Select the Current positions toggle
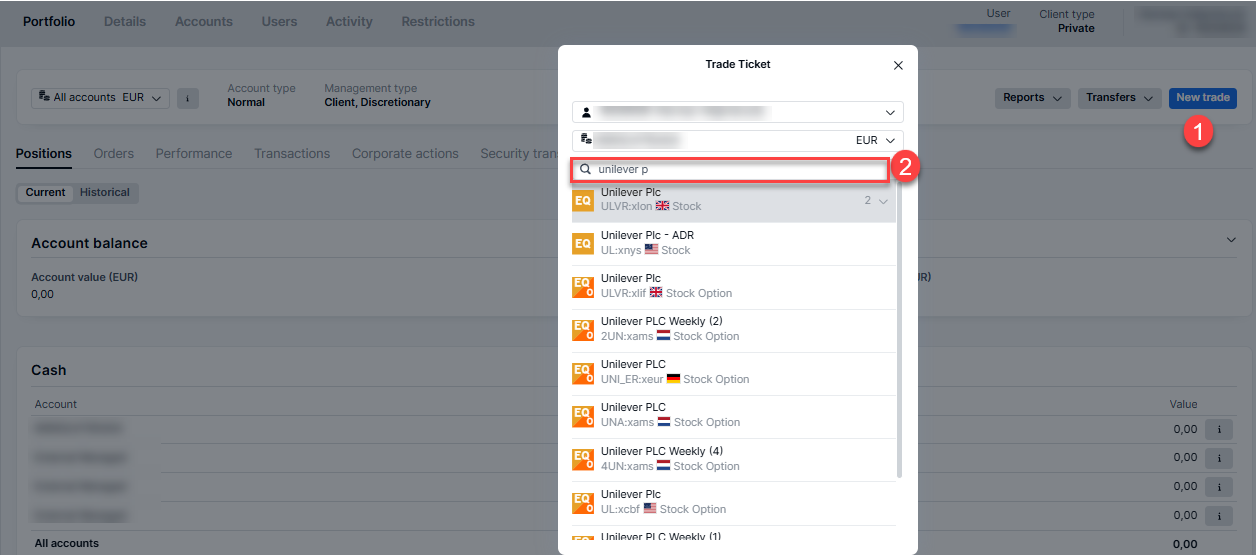The height and width of the screenshot is (557, 1256). tap(46, 193)
